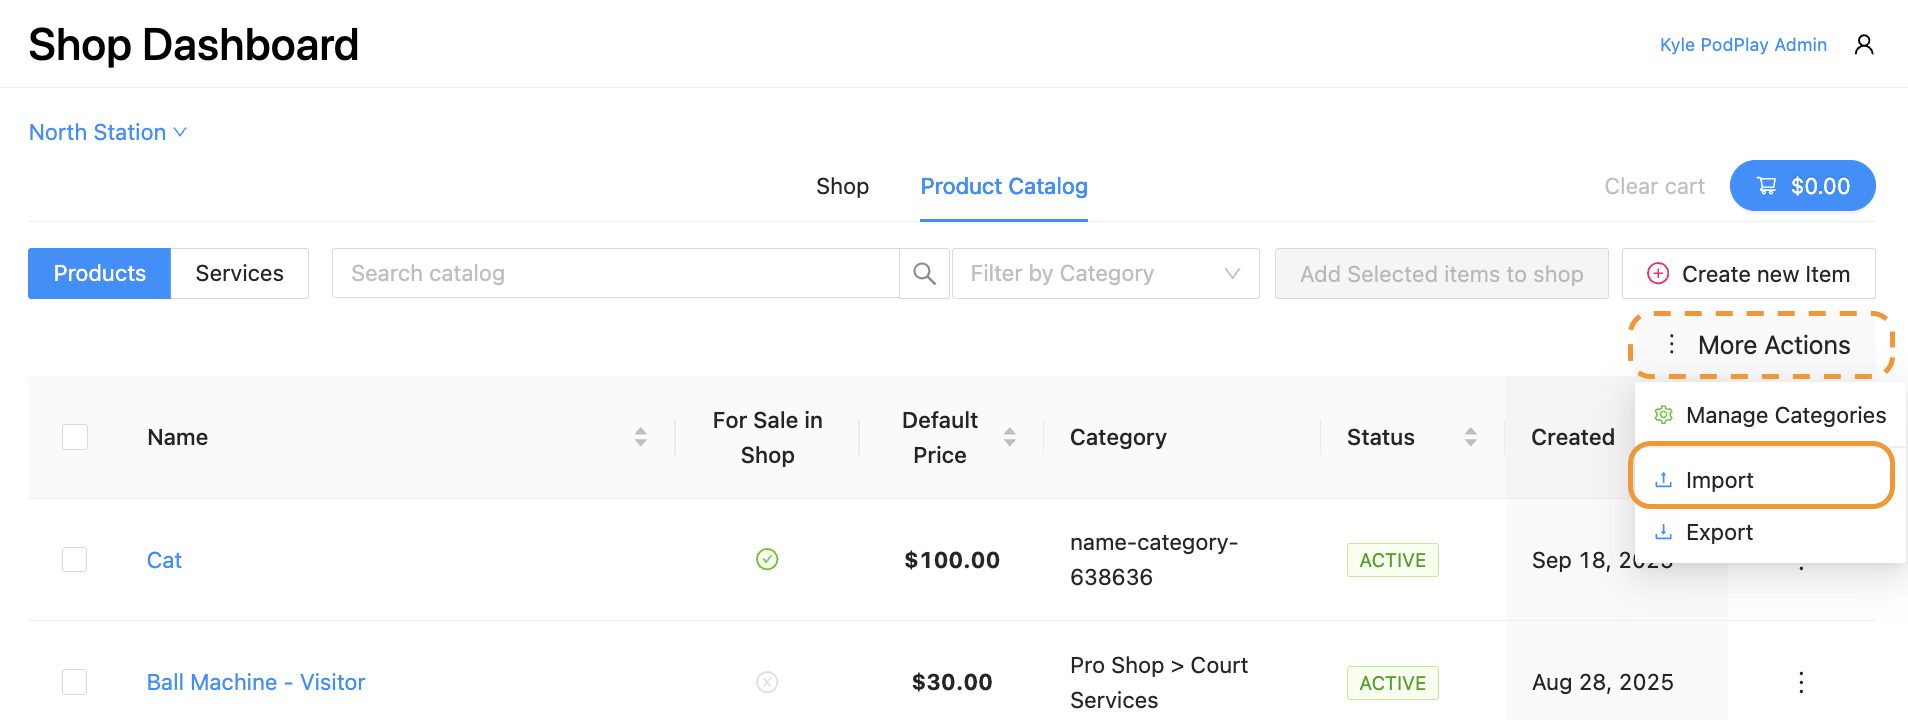Click the Search catalog input field

(x=615, y=274)
